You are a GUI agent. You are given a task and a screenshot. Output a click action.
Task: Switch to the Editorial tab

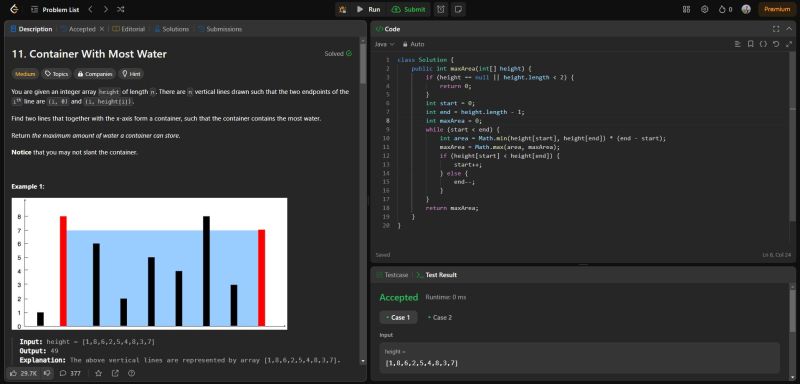point(129,29)
